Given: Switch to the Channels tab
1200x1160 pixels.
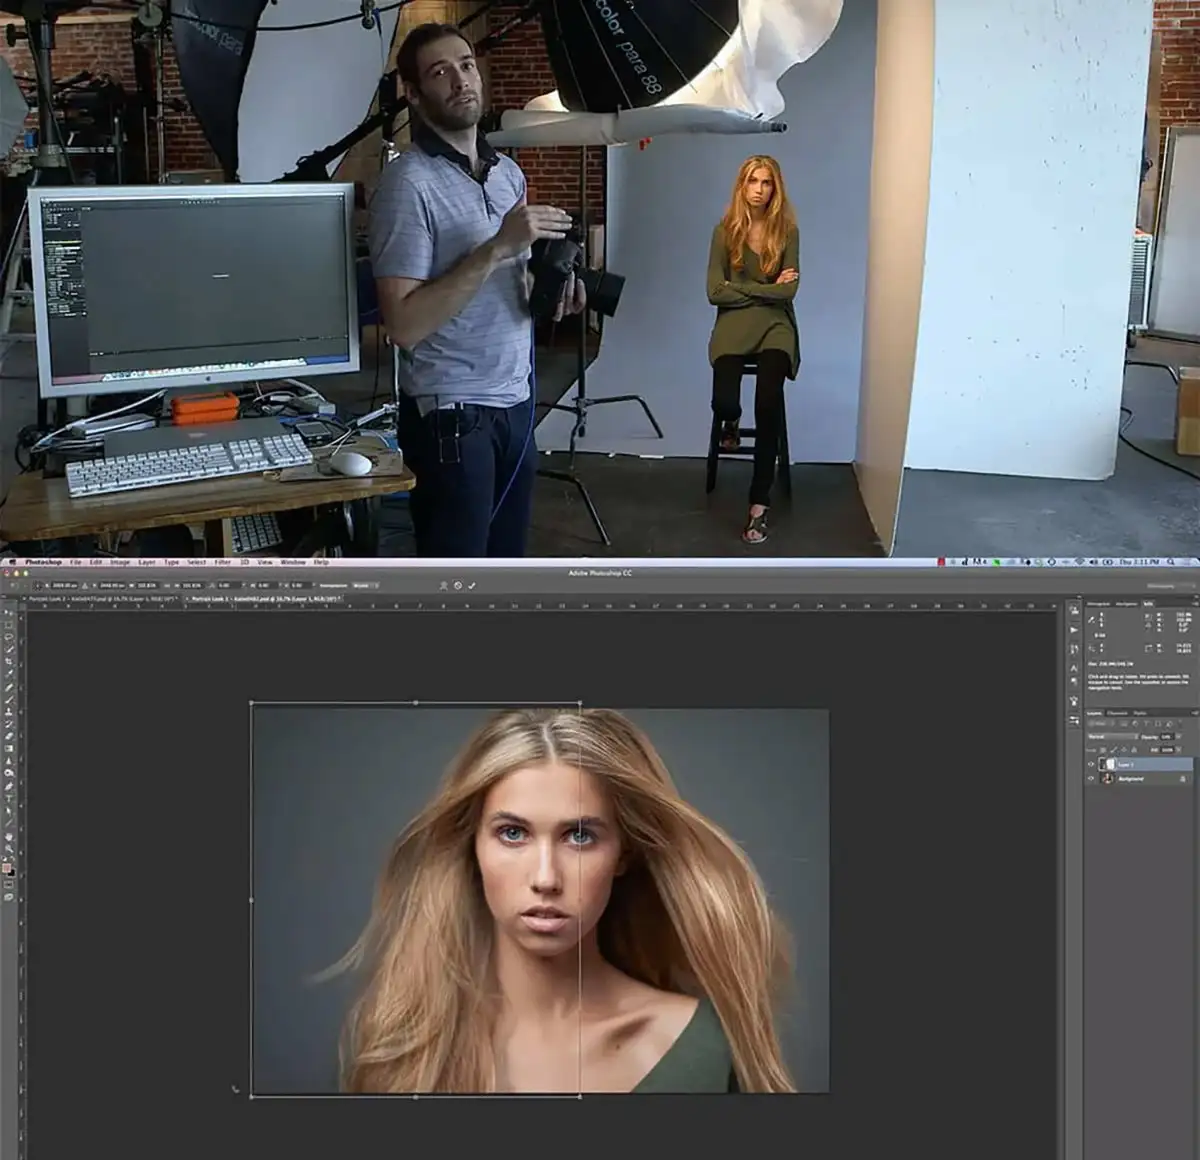Looking at the screenshot, I should [1118, 713].
